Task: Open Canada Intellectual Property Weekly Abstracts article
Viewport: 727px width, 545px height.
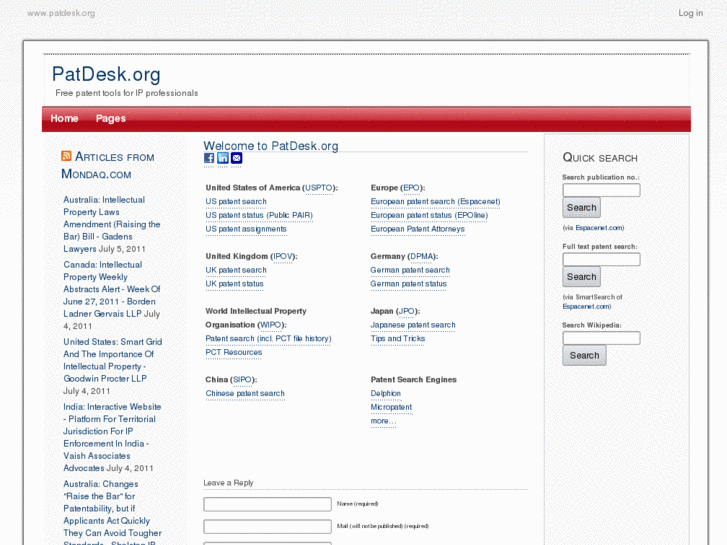Action: point(112,289)
